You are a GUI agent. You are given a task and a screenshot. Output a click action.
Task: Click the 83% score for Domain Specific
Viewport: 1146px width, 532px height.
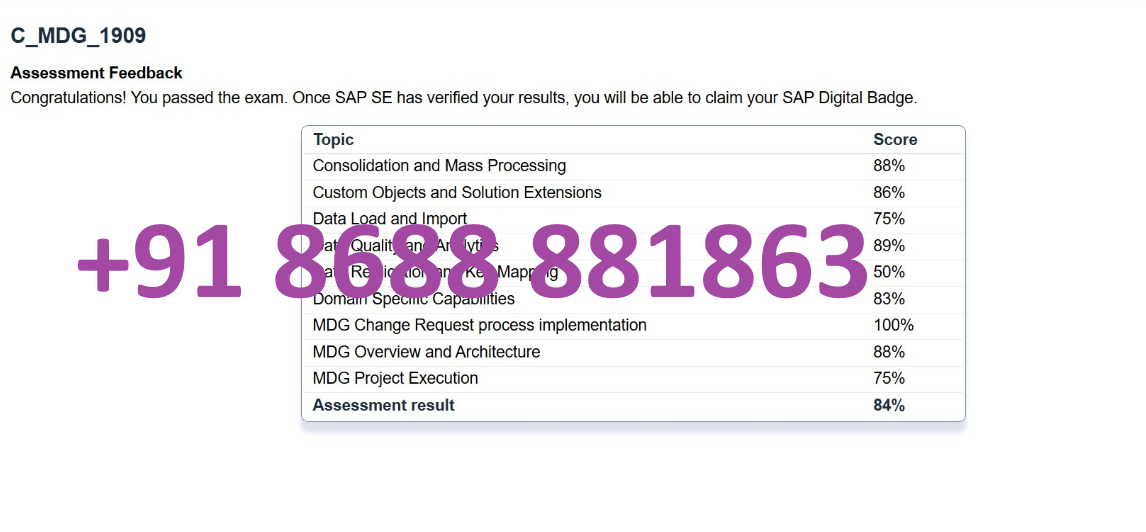point(889,299)
